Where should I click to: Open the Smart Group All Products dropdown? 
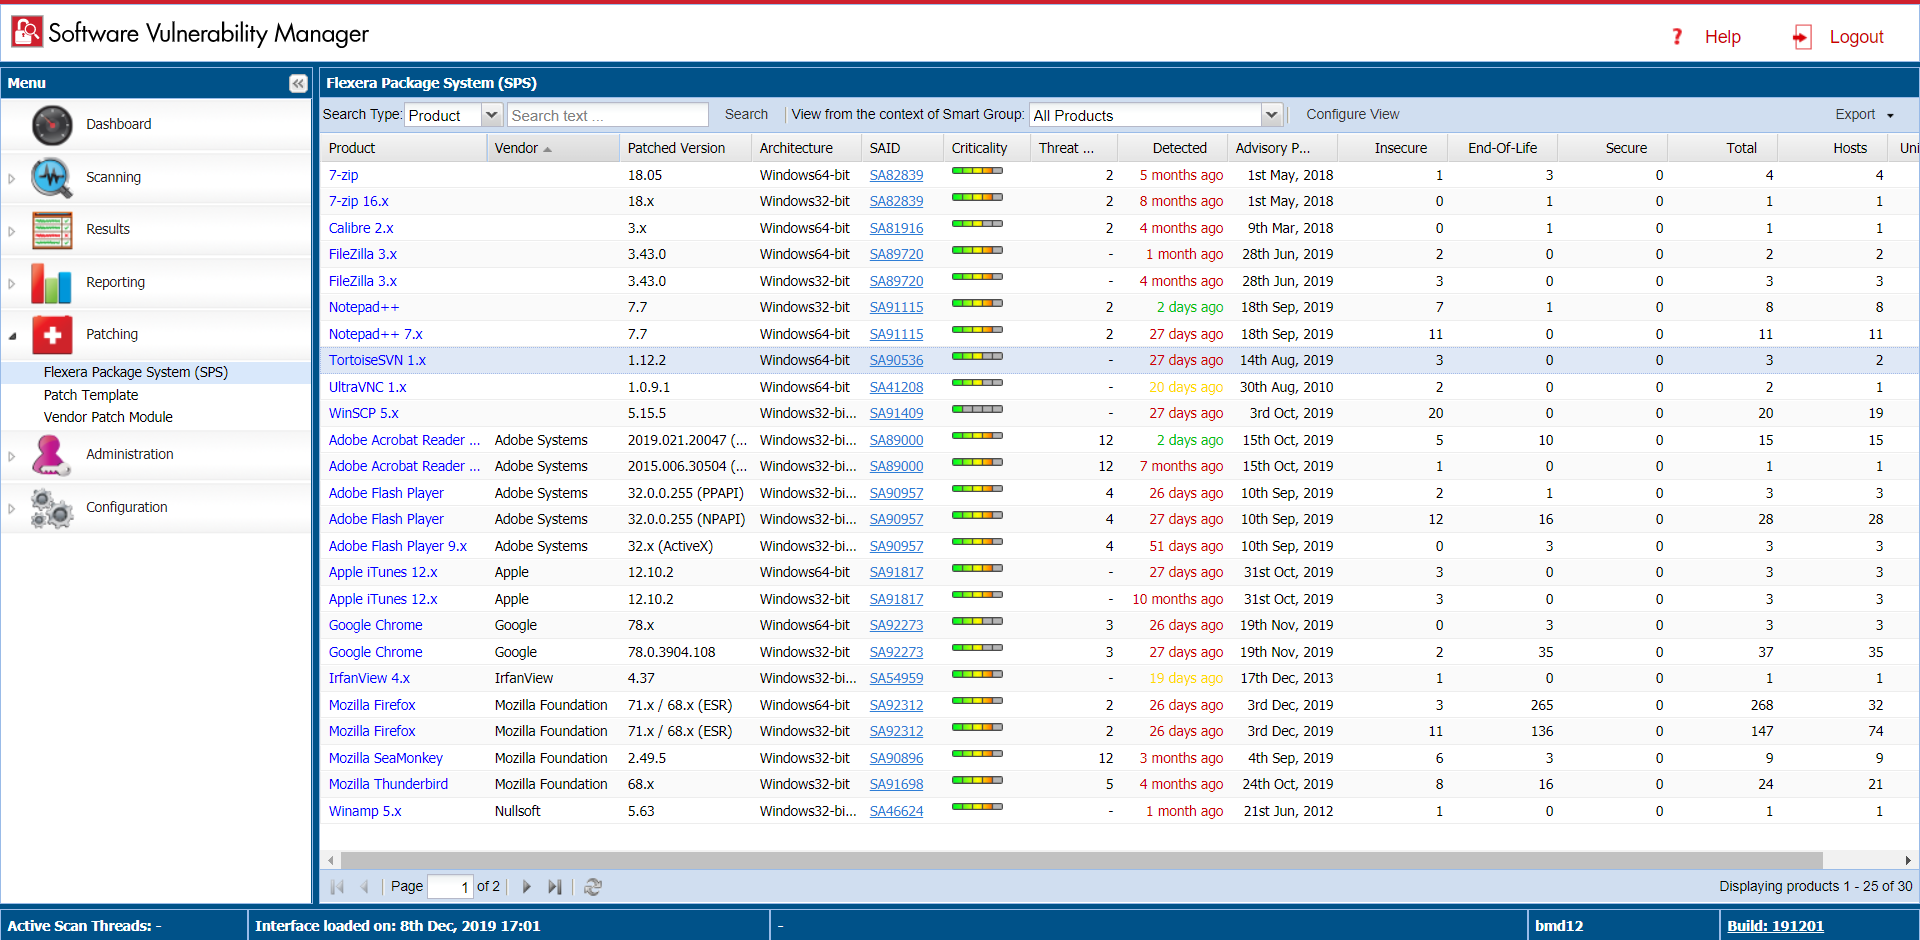[1271, 116]
